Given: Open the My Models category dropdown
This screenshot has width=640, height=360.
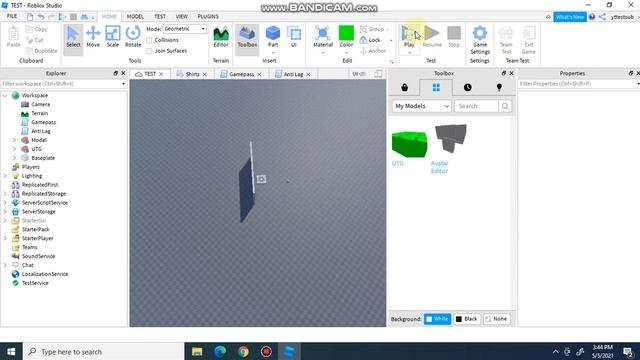Looking at the screenshot, I should click(422, 106).
